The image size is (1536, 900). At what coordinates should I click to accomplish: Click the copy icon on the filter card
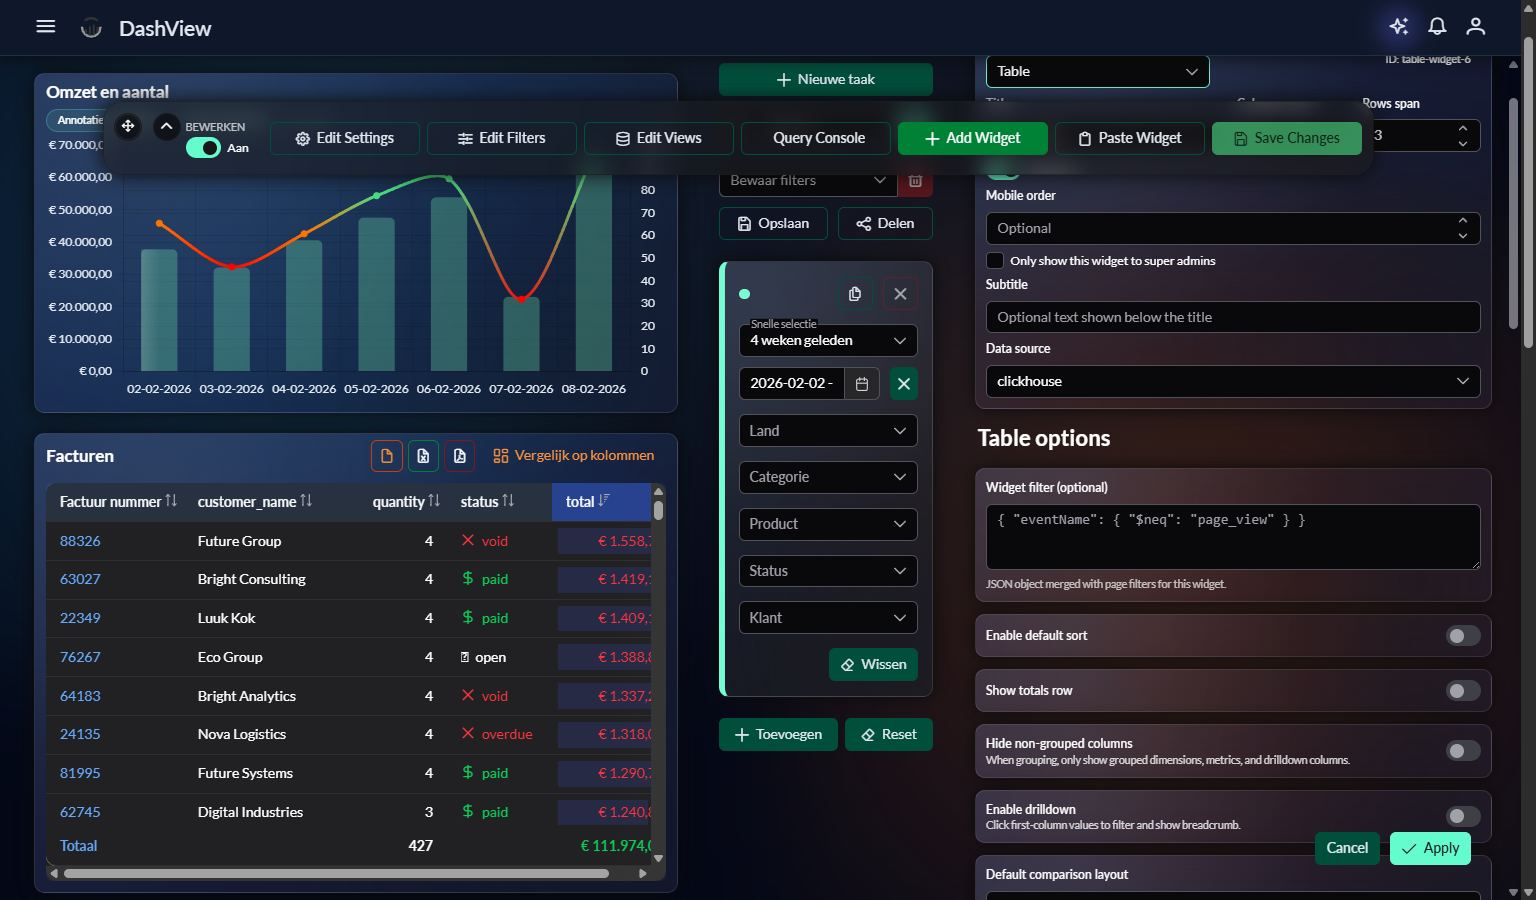click(x=854, y=293)
